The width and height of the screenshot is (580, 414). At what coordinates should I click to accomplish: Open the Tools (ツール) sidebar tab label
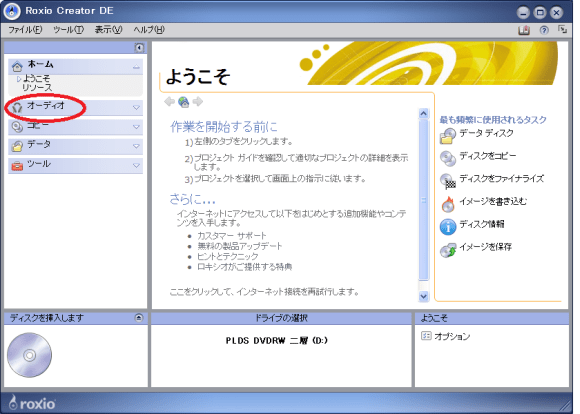click(39, 164)
